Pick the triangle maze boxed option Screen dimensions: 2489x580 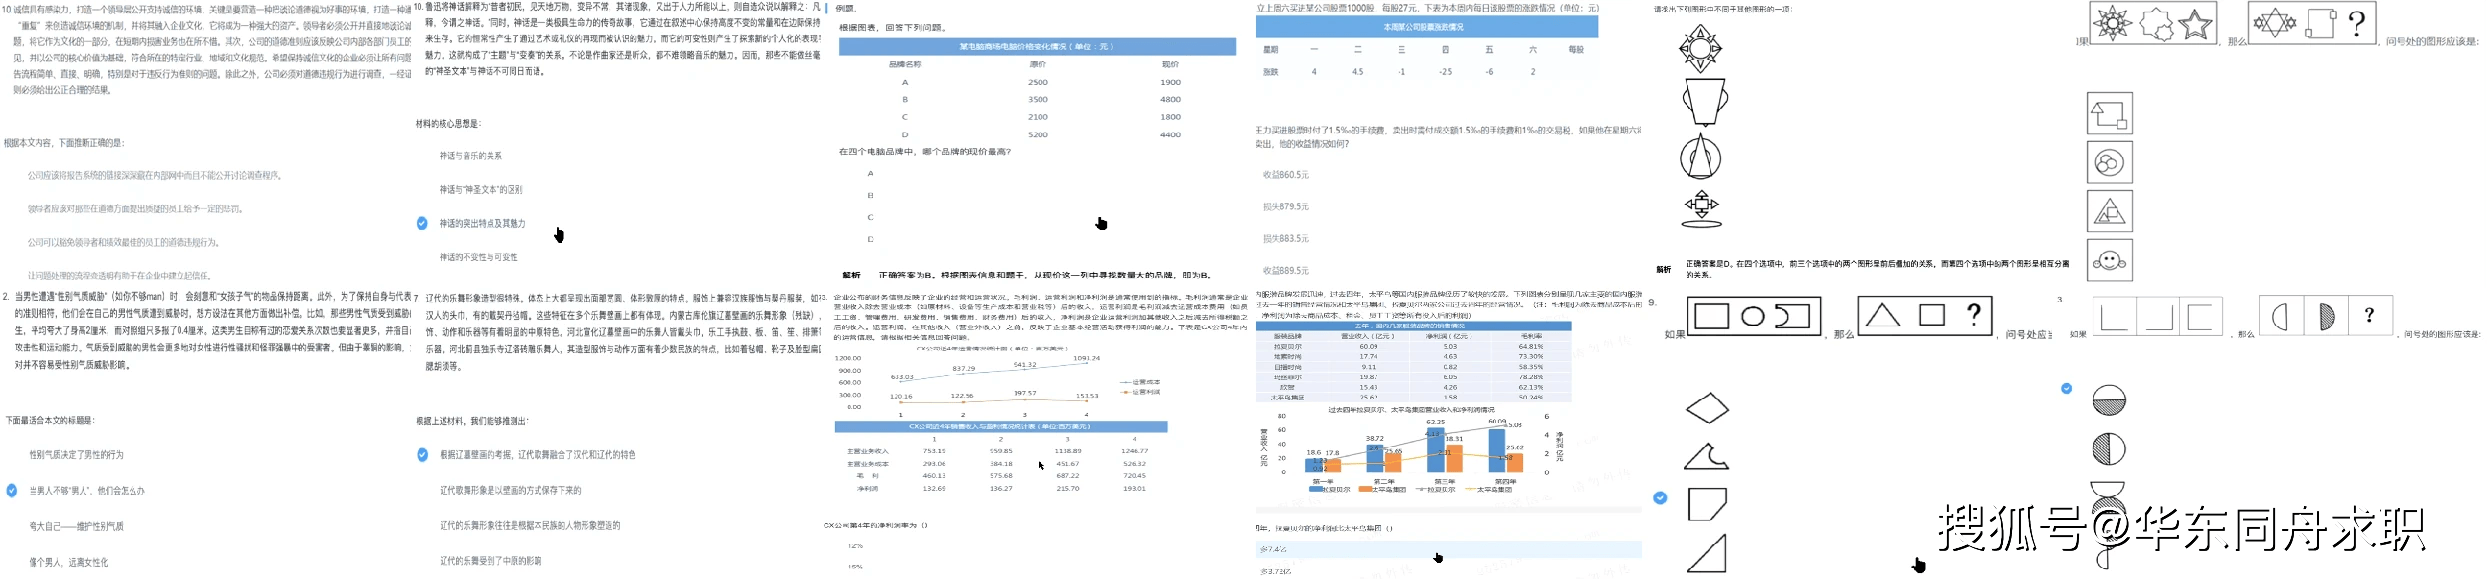pos(2110,211)
